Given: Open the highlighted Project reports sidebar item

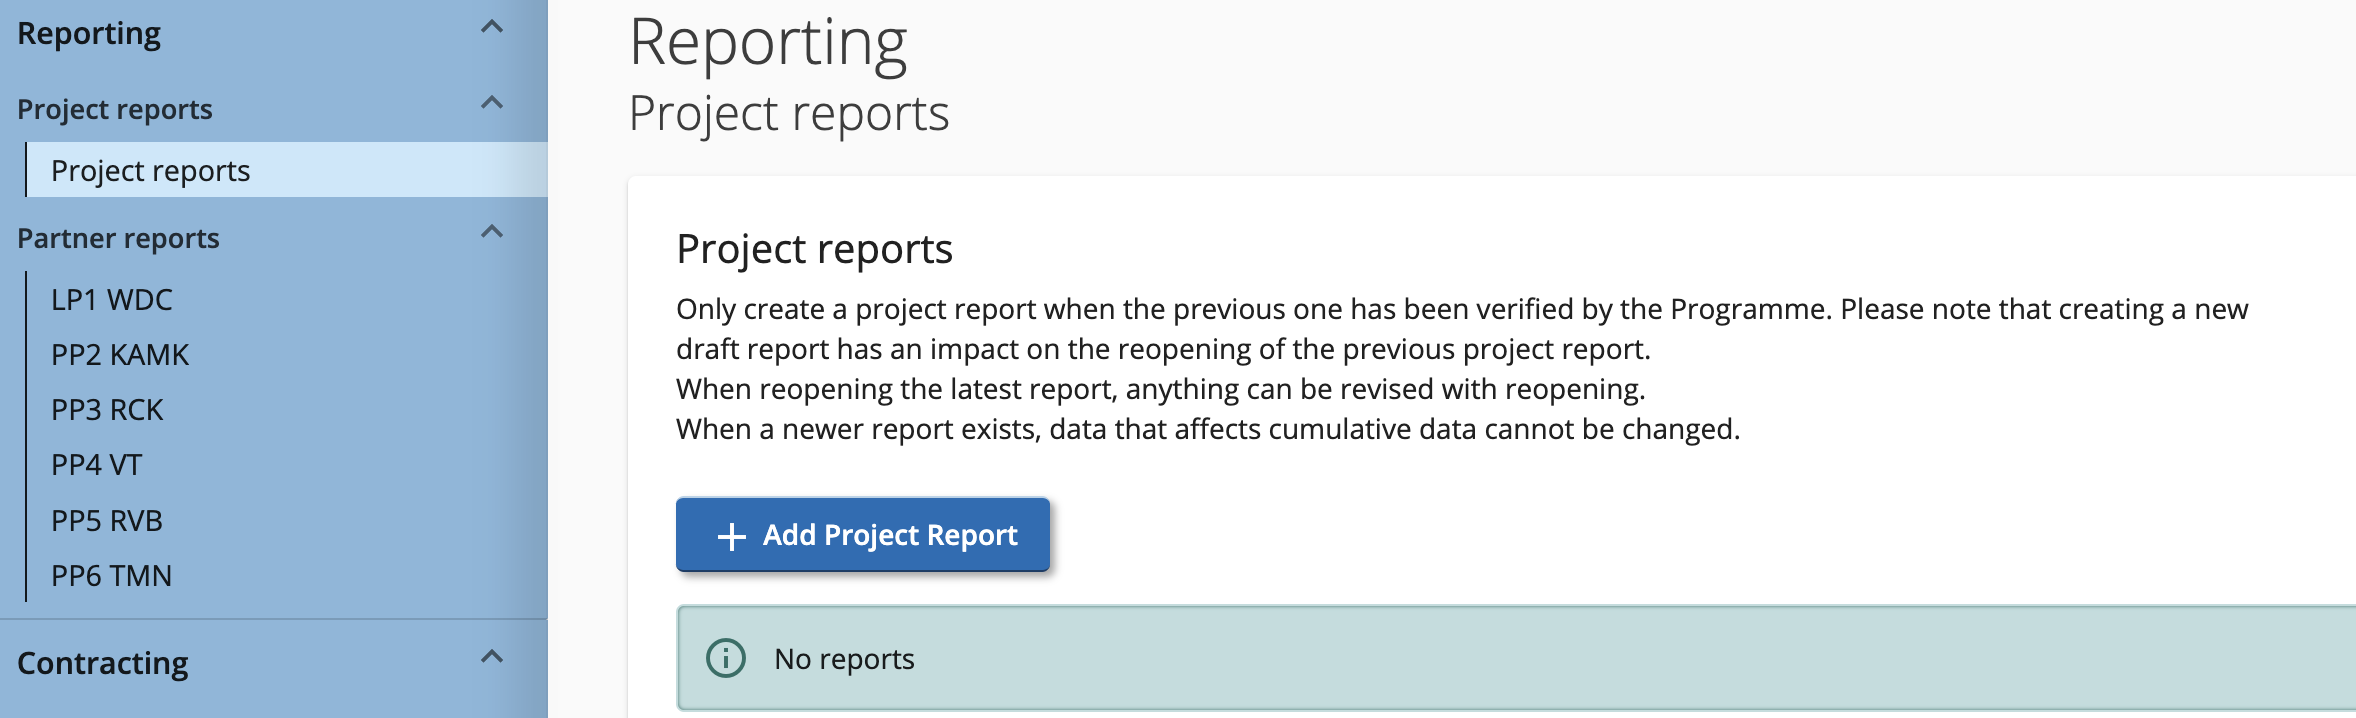Looking at the screenshot, I should 151,170.
